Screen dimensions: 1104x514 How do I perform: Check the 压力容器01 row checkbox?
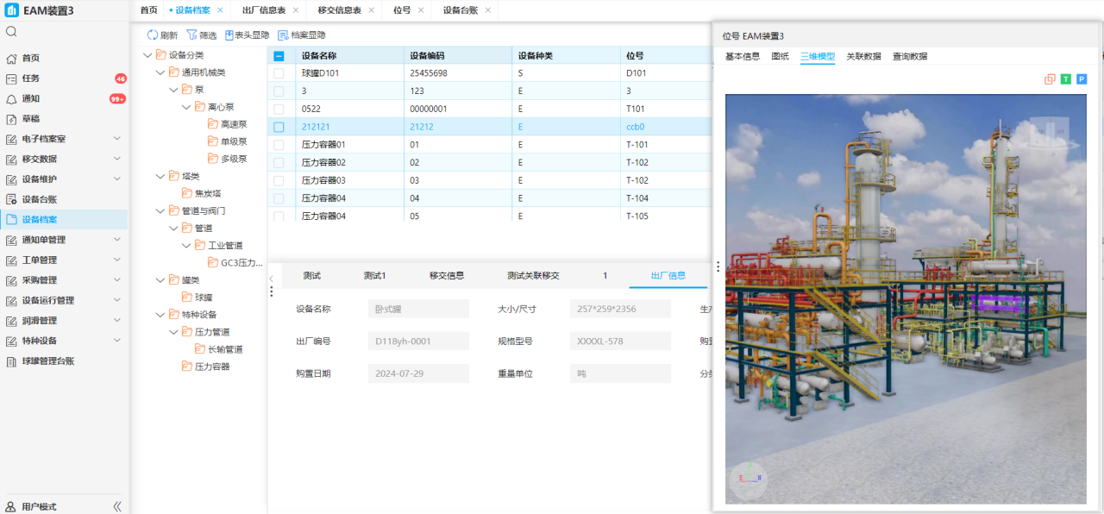(x=279, y=144)
